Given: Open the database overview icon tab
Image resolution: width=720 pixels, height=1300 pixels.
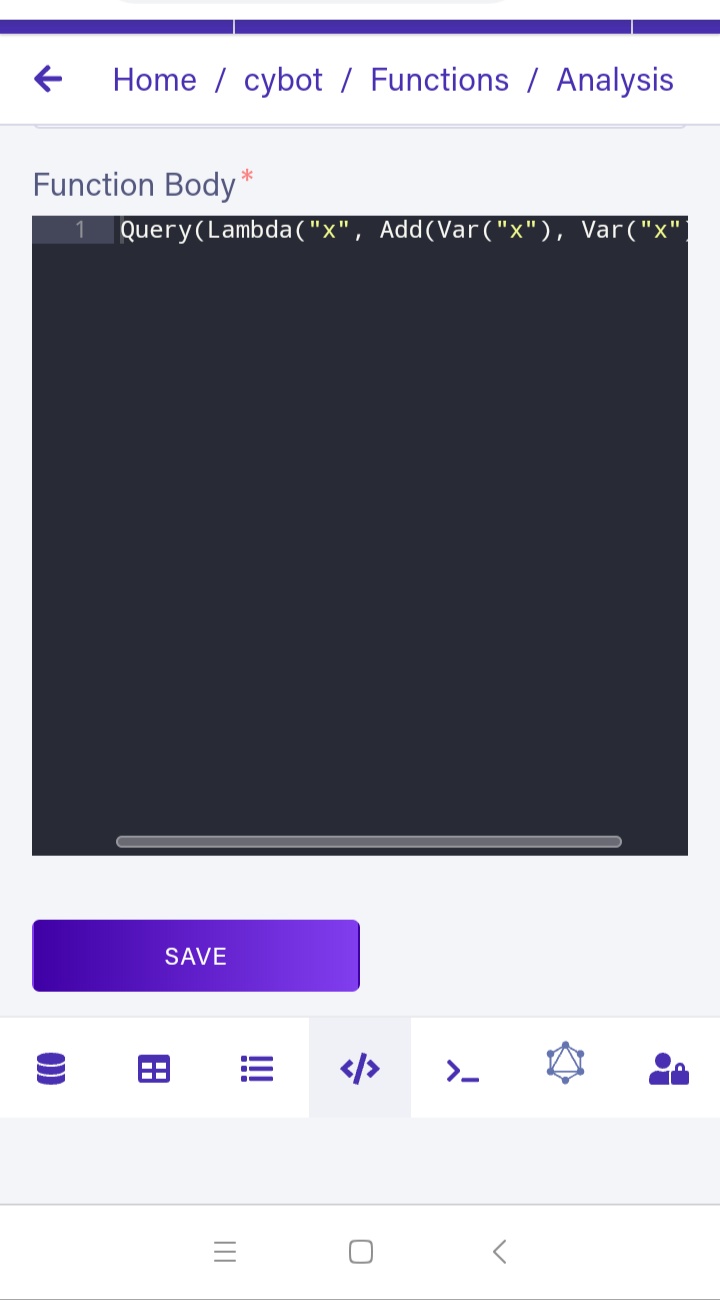Looking at the screenshot, I should [51, 1069].
